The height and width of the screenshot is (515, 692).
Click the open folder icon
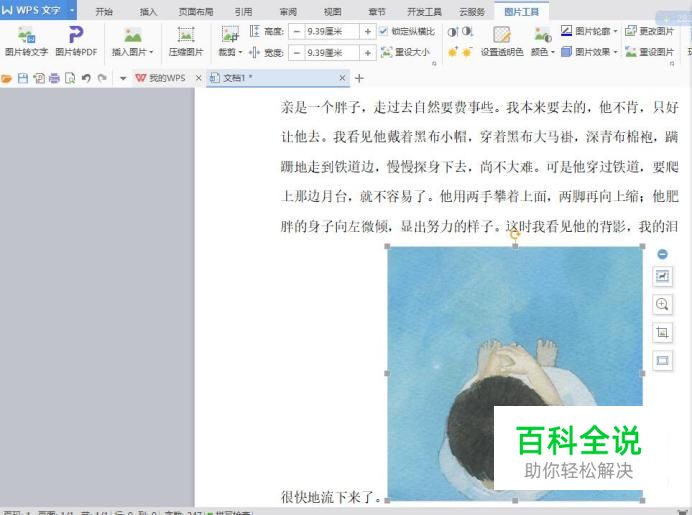click(6, 79)
